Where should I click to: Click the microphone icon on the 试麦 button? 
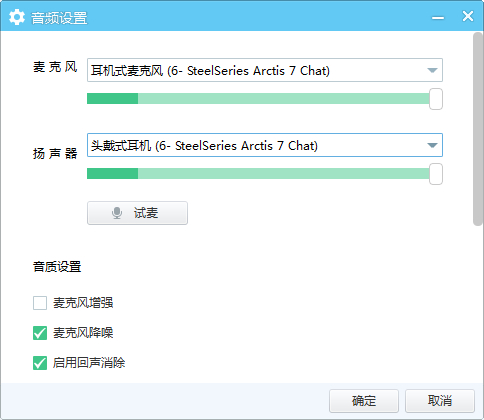[x=117, y=213]
